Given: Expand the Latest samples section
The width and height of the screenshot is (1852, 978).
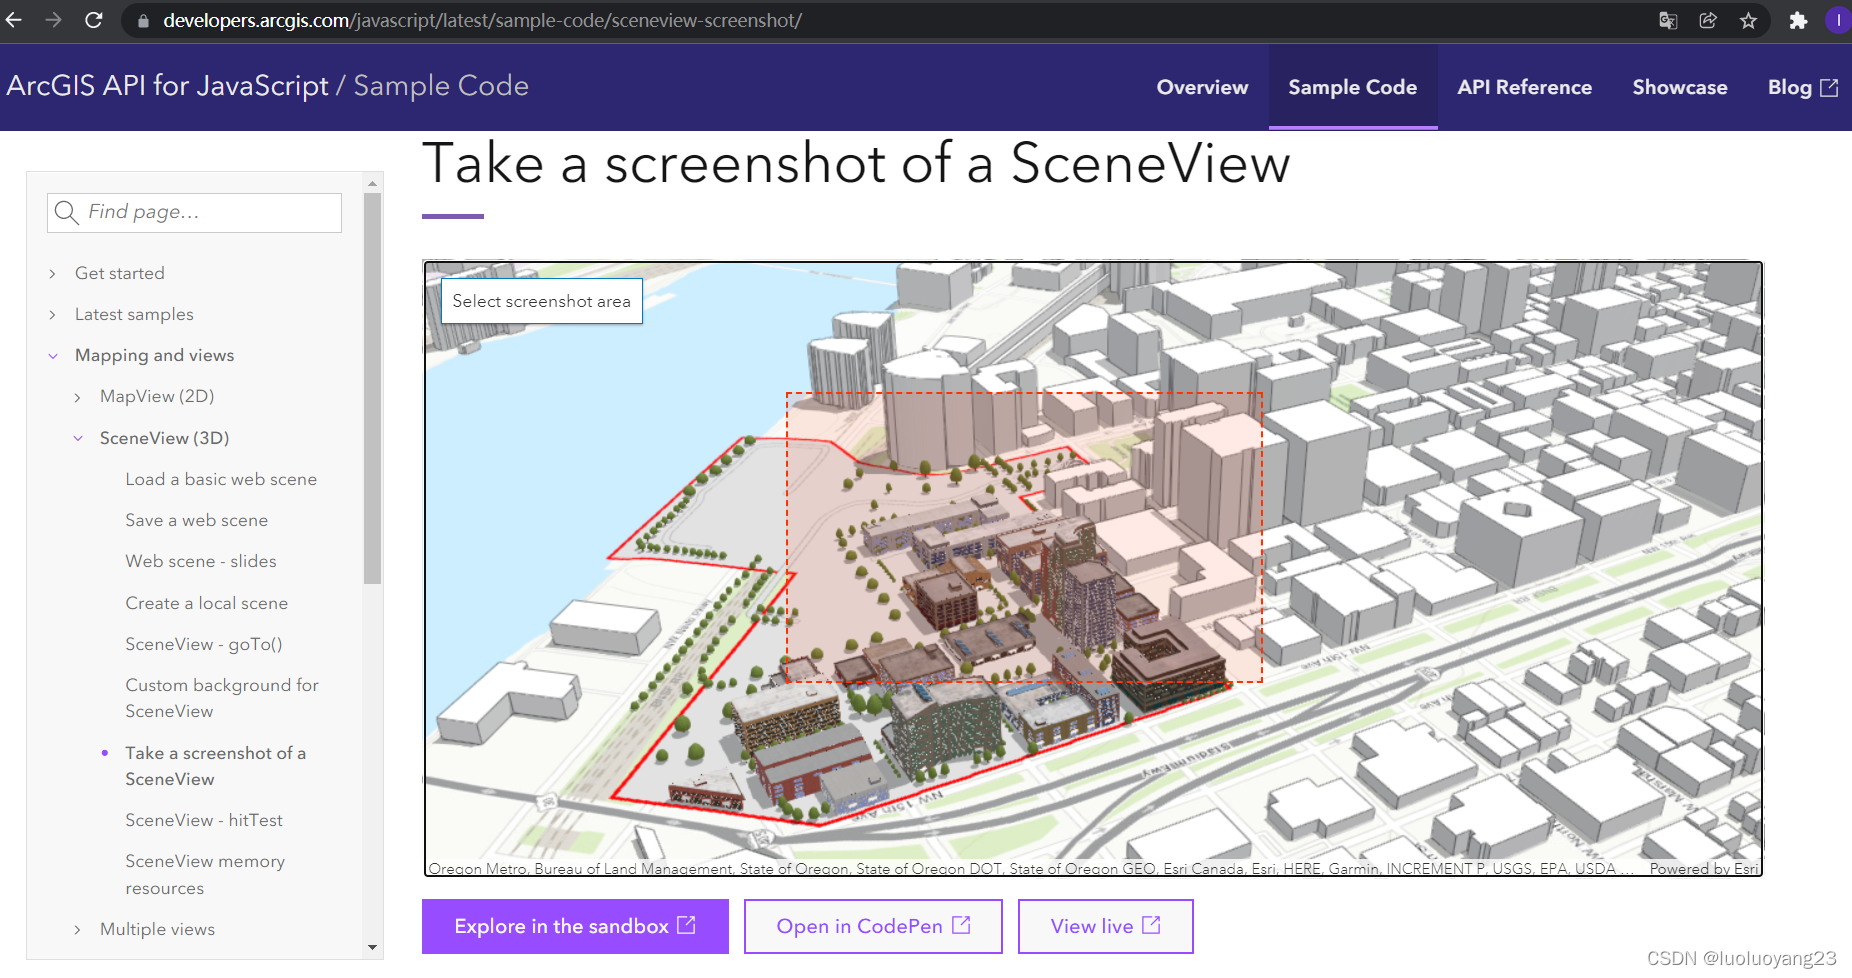Looking at the screenshot, I should tap(53, 315).
